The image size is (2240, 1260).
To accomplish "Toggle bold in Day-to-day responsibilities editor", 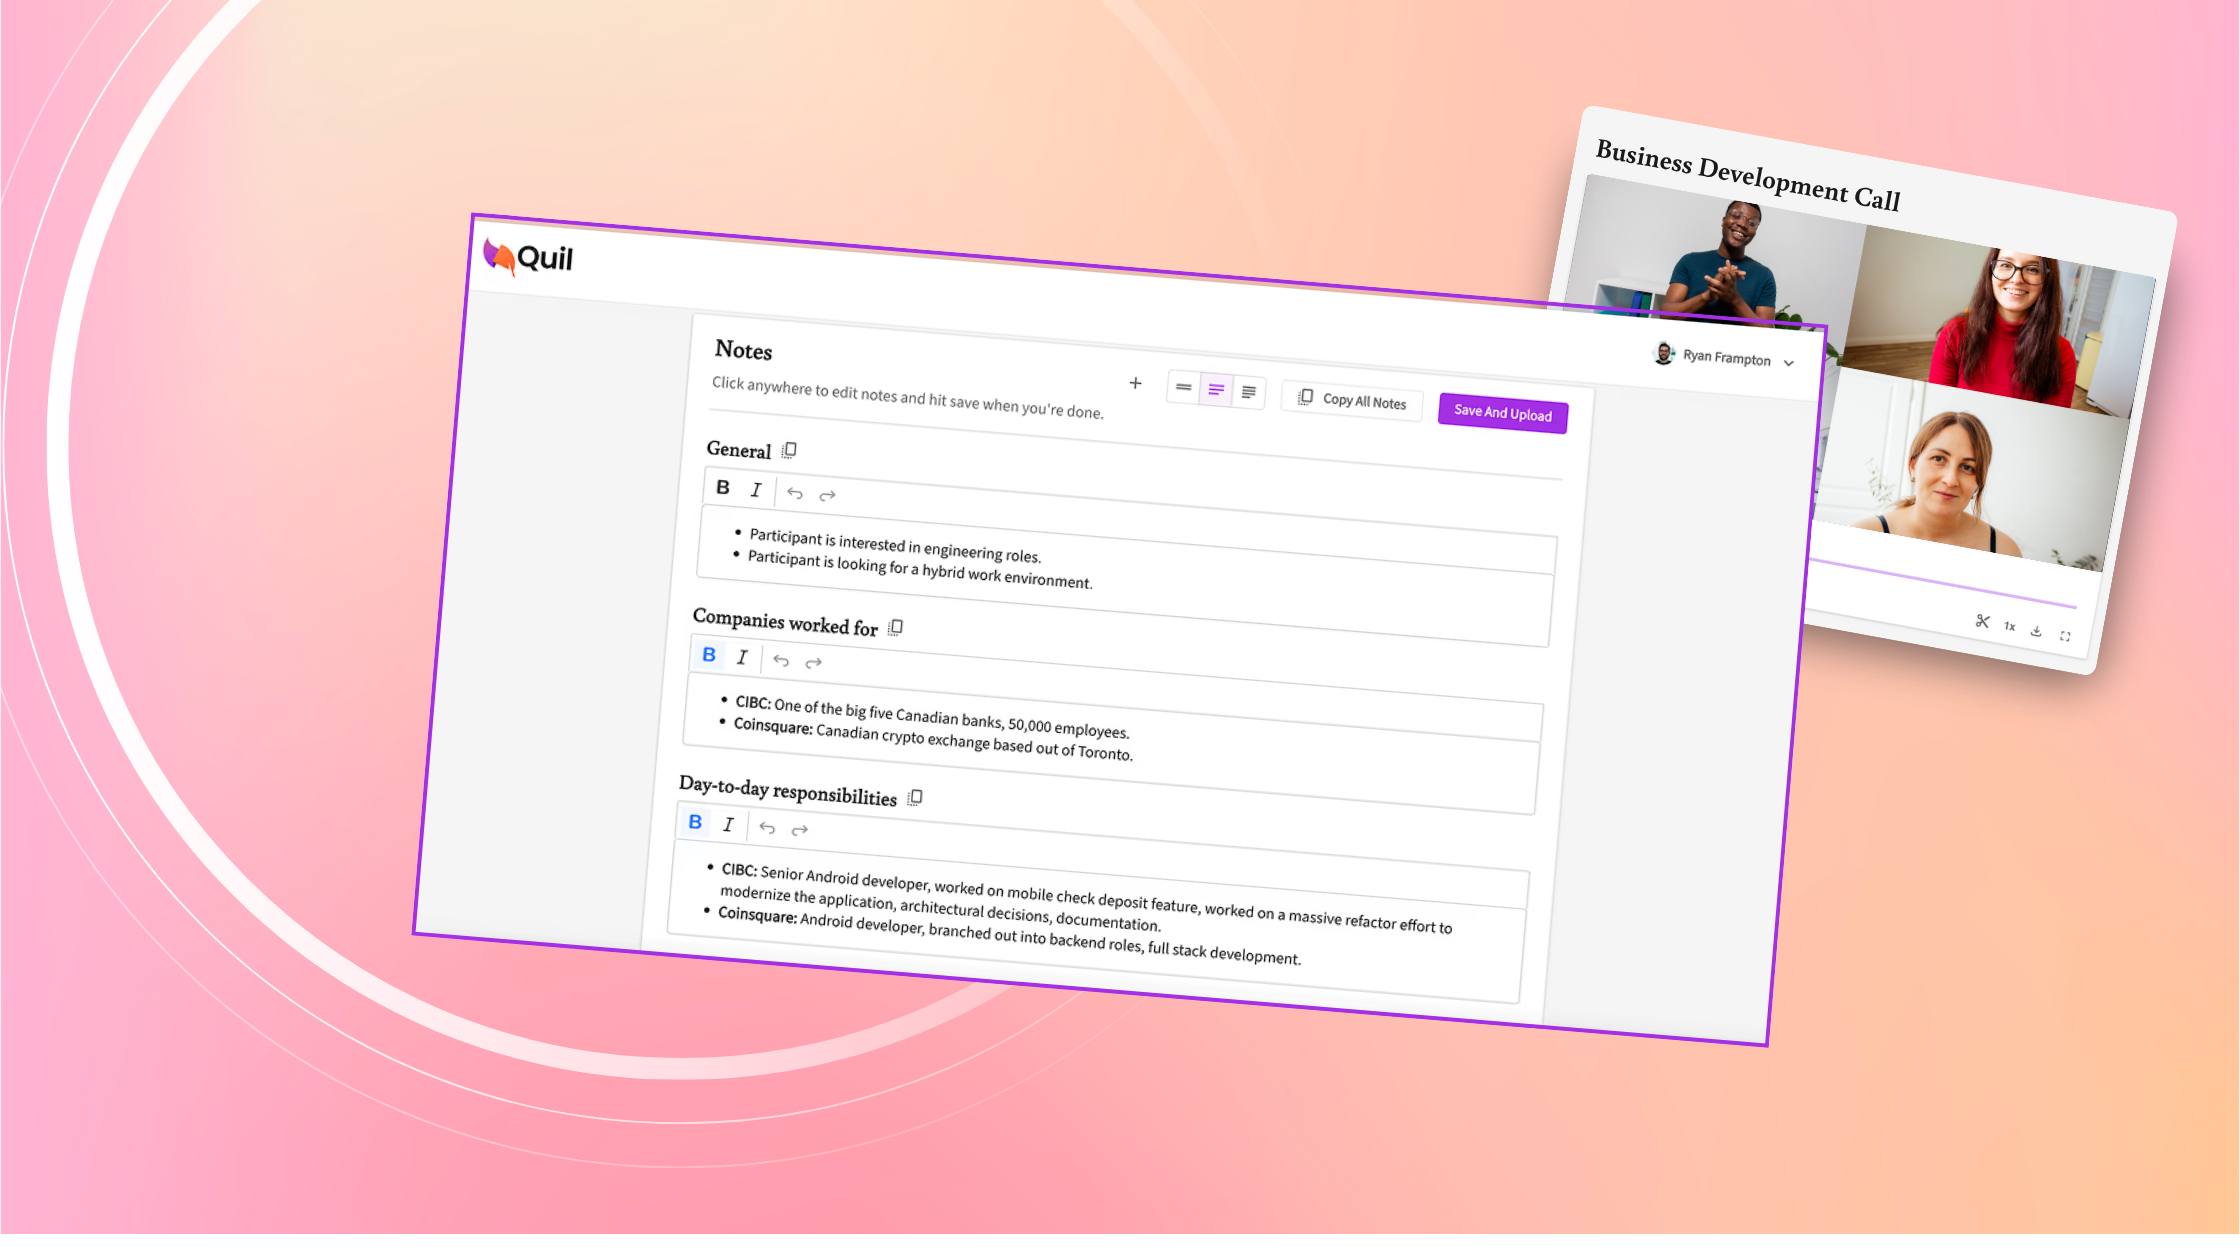I will click(695, 822).
